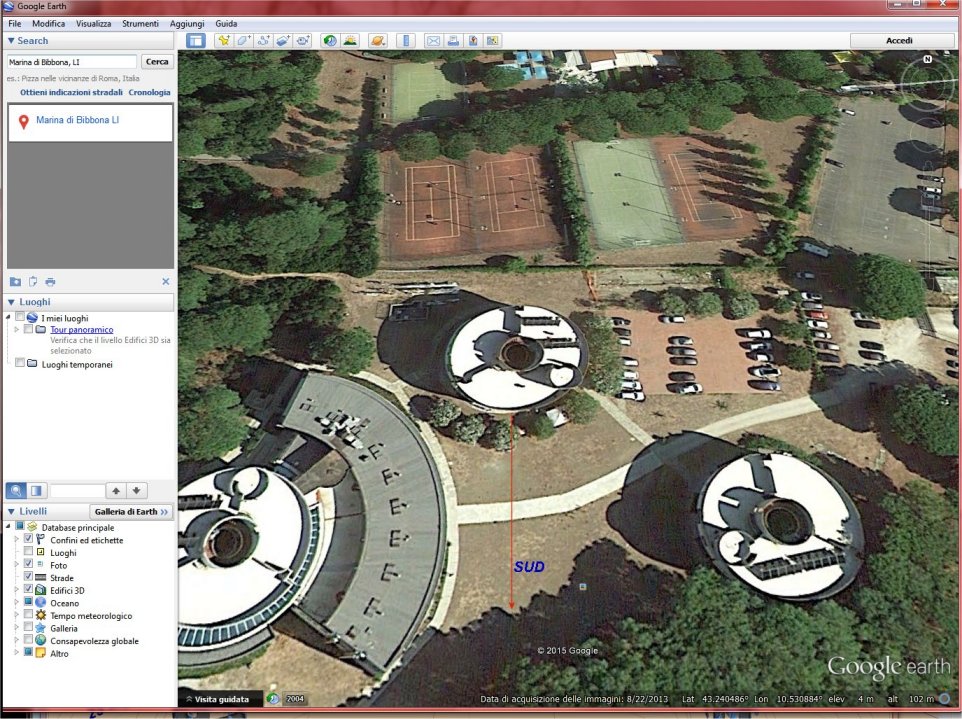962x719 pixels.
Task: Select the Add Polygon tool
Action: click(243, 41)
